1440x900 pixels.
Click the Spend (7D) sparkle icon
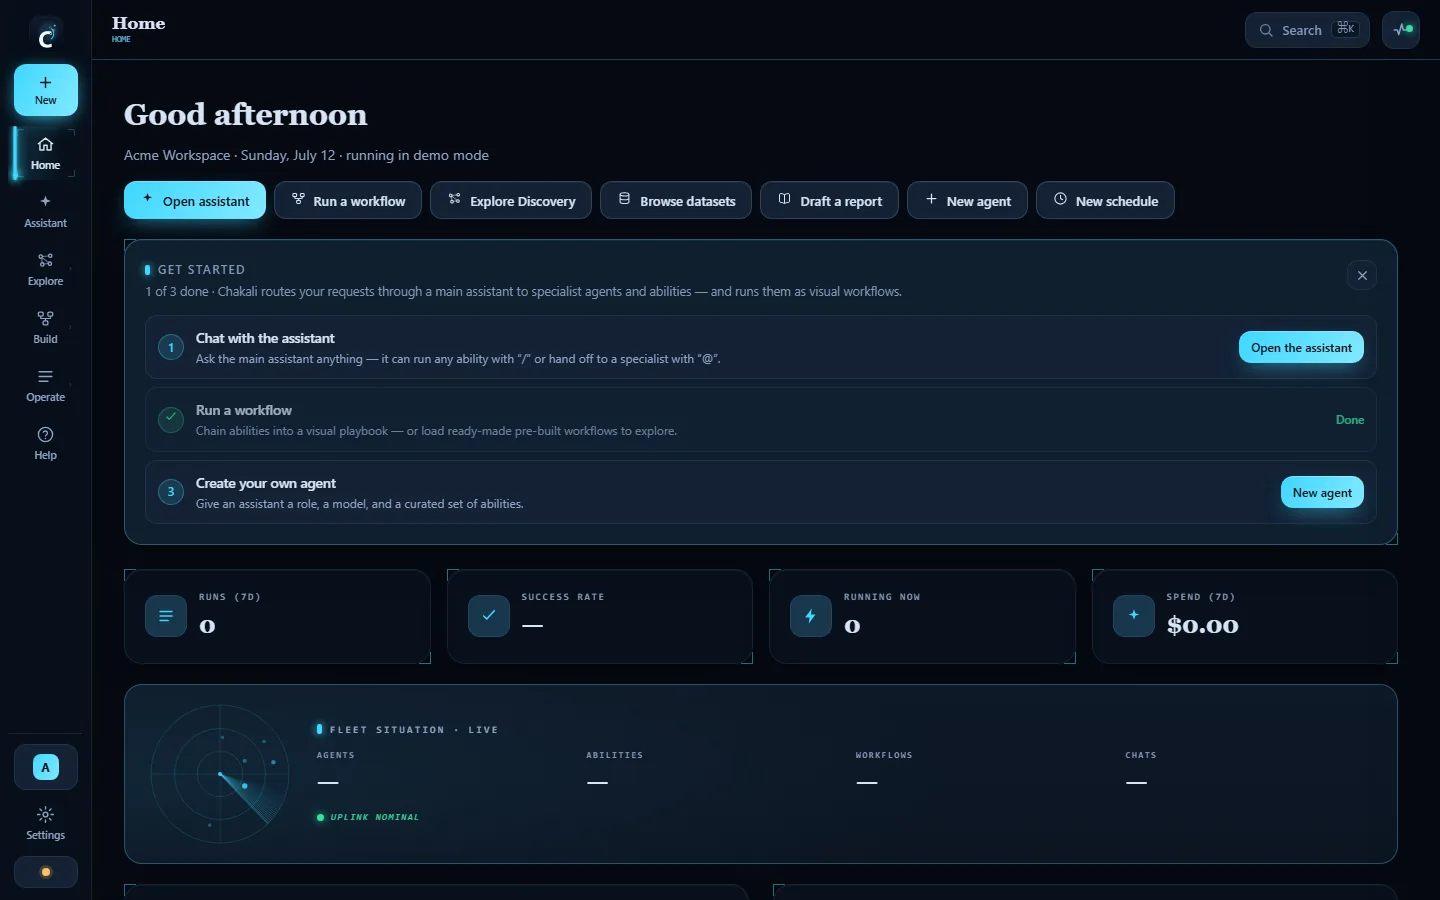[x=1134, y=616]
